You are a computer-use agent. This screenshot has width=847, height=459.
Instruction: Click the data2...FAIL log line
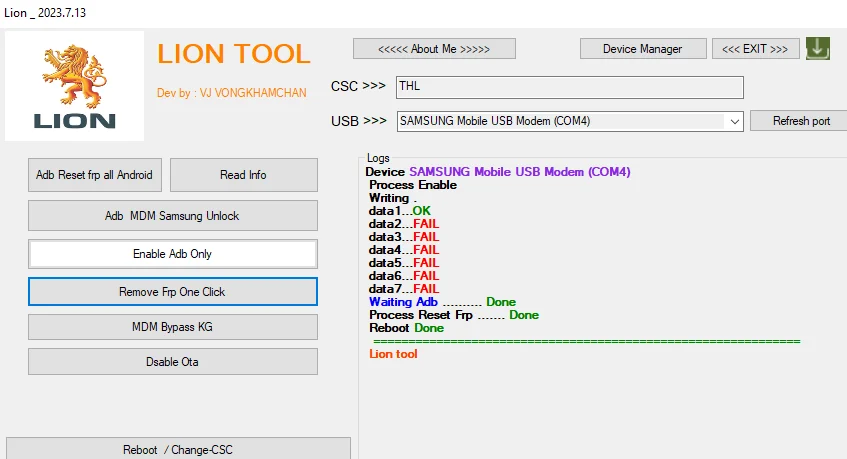pyautogui.click(x=404, y=224)
